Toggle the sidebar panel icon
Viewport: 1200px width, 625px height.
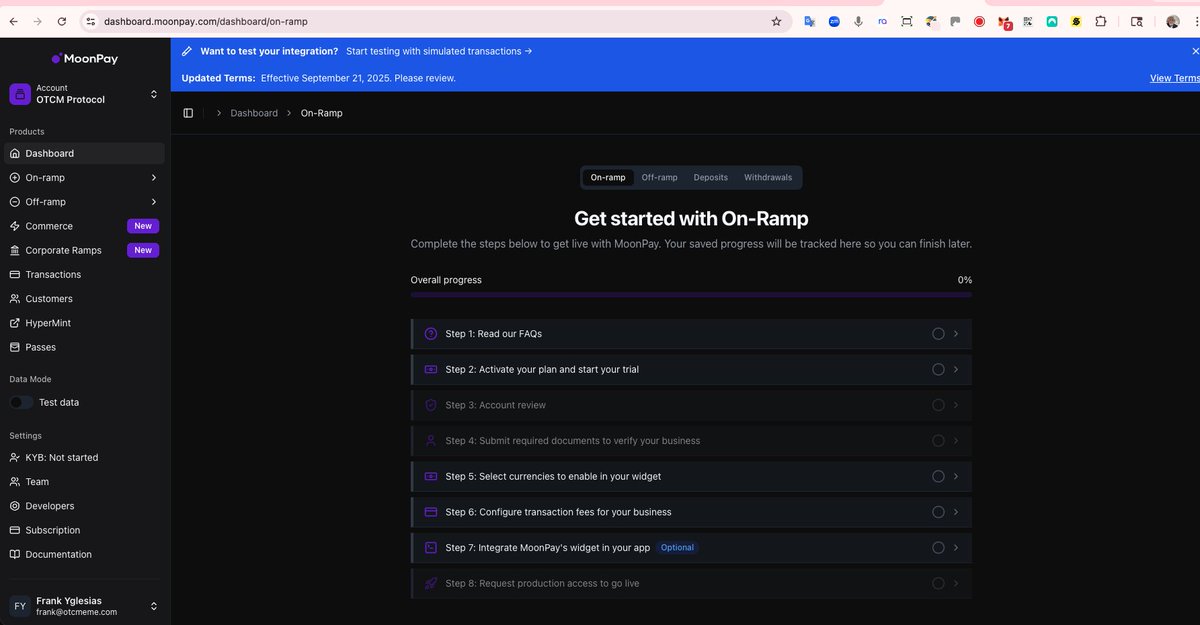tap(188, 113)
